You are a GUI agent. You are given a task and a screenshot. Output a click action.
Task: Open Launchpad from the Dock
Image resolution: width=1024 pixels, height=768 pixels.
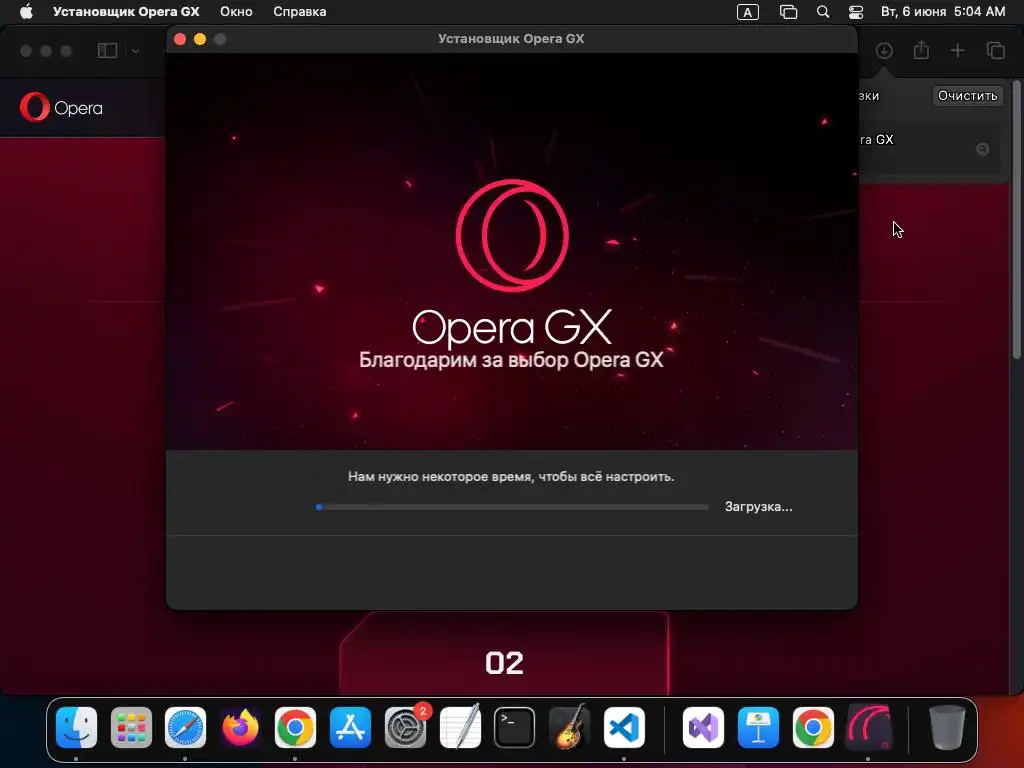131,728
